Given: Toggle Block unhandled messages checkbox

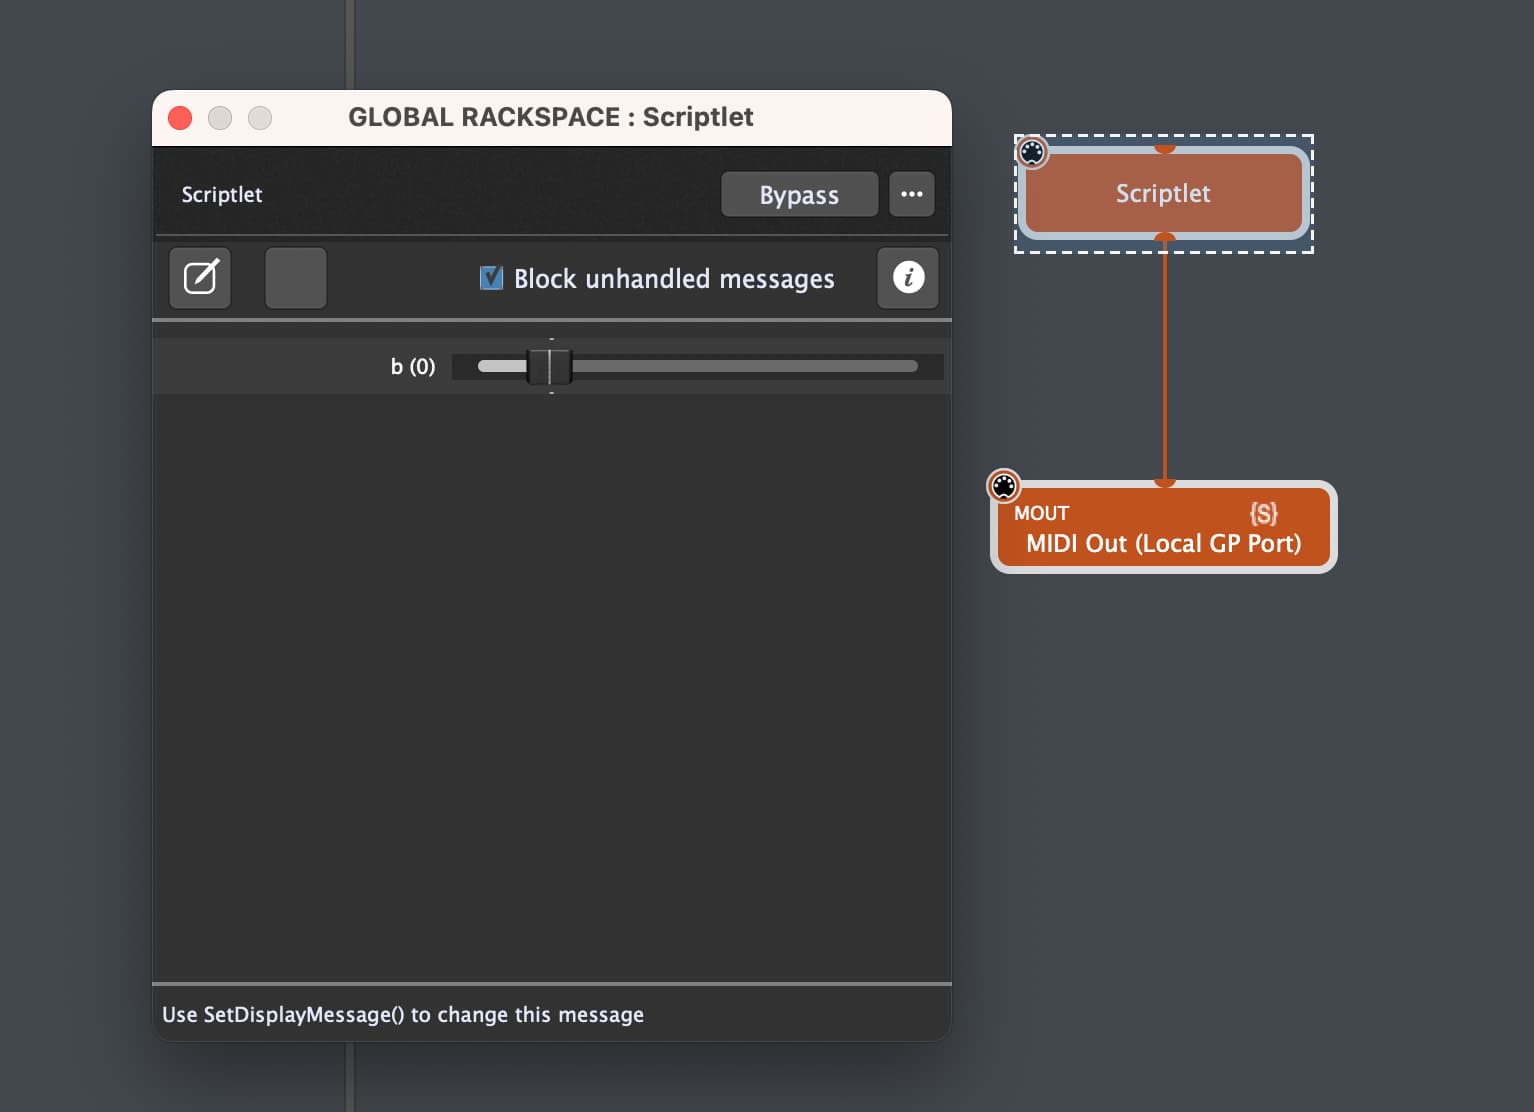Looking at the screenshot, I should (x=491, y=277).
